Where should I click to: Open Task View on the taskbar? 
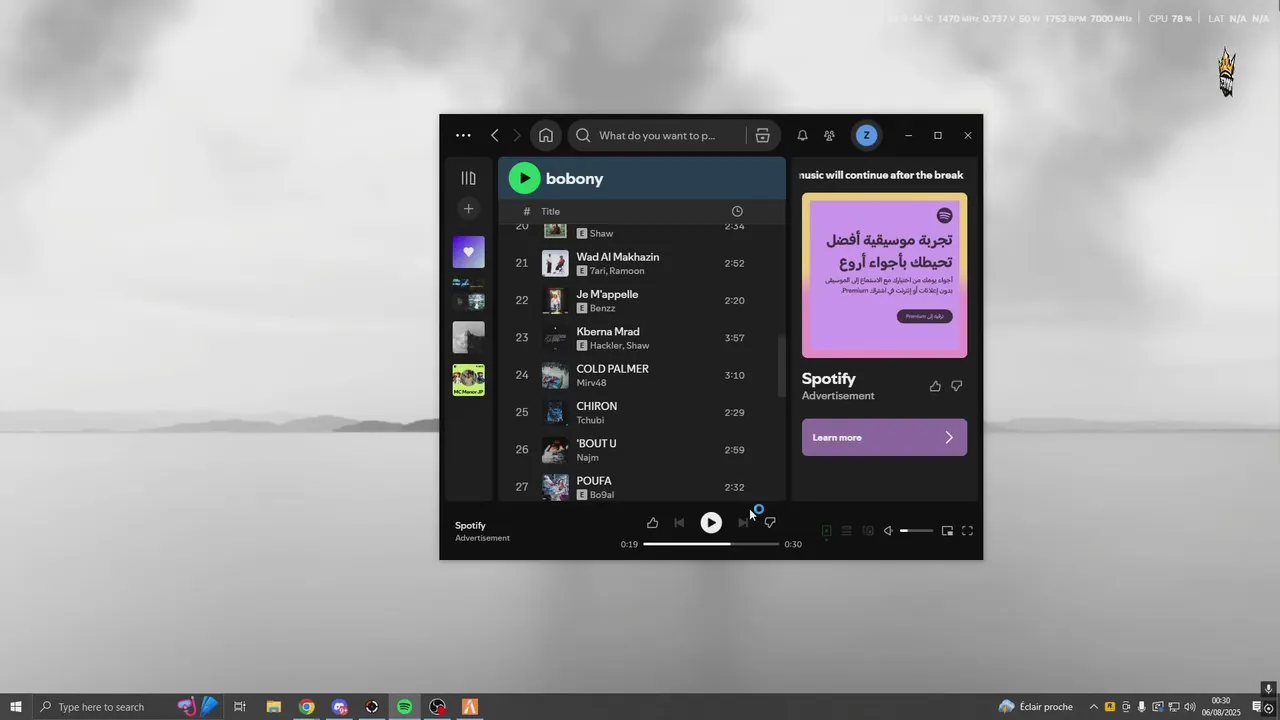click(x=240, y=707)
